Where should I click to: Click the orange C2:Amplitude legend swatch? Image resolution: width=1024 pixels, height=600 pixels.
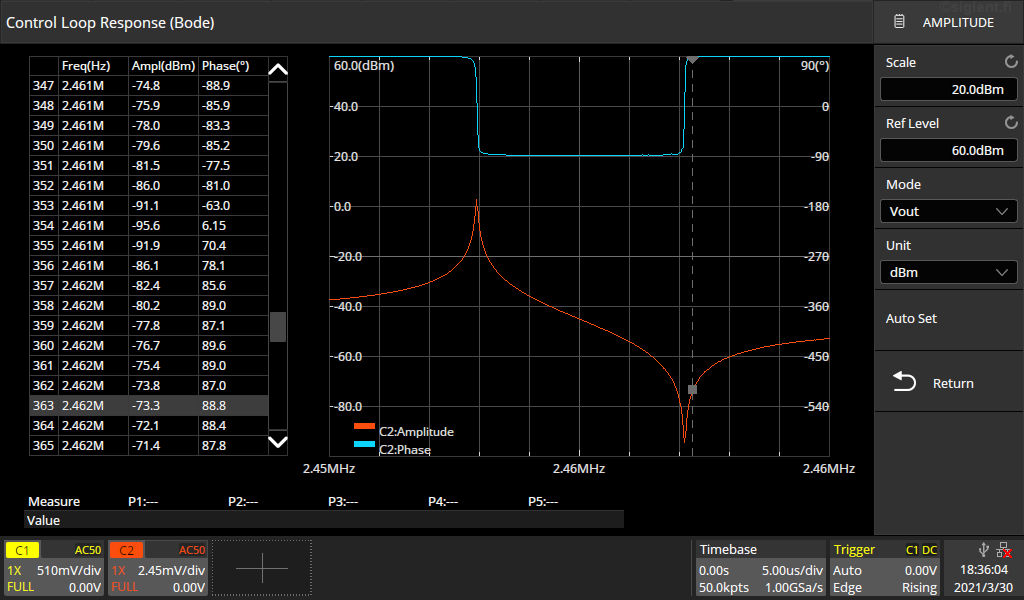click(364, 426)
